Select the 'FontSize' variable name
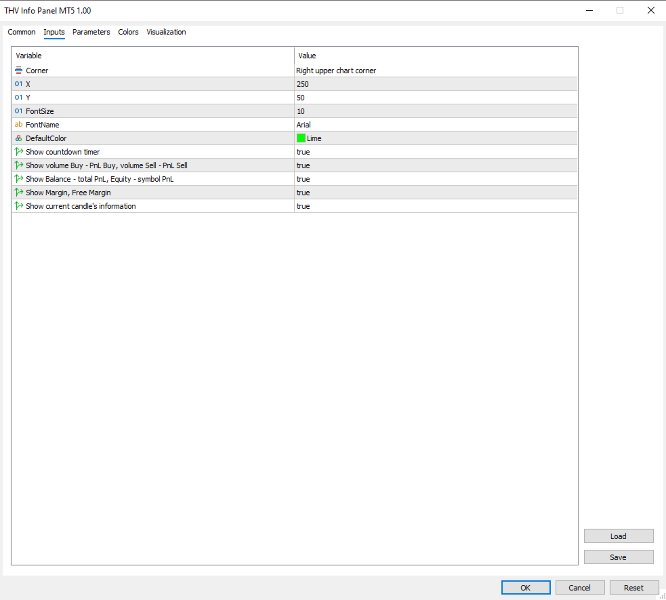 click(x=40, y=111)
